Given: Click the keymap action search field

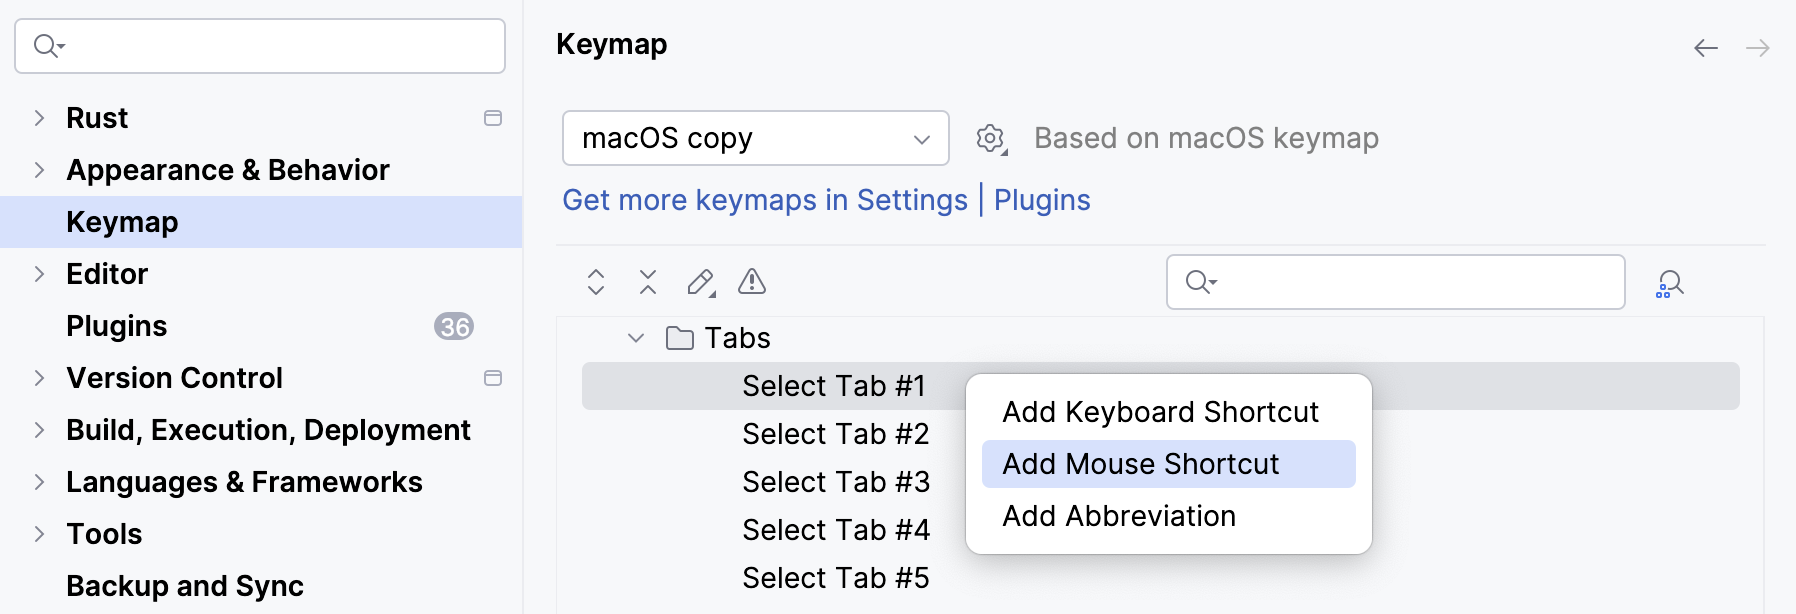Looking at the screenshot, I should [1410, 282].
